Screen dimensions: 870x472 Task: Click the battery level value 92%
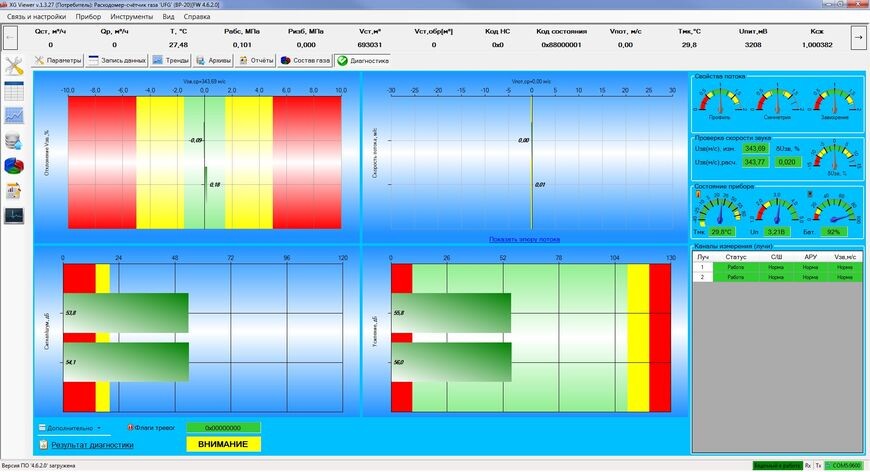pyautogui.click(x=833, y=232)
